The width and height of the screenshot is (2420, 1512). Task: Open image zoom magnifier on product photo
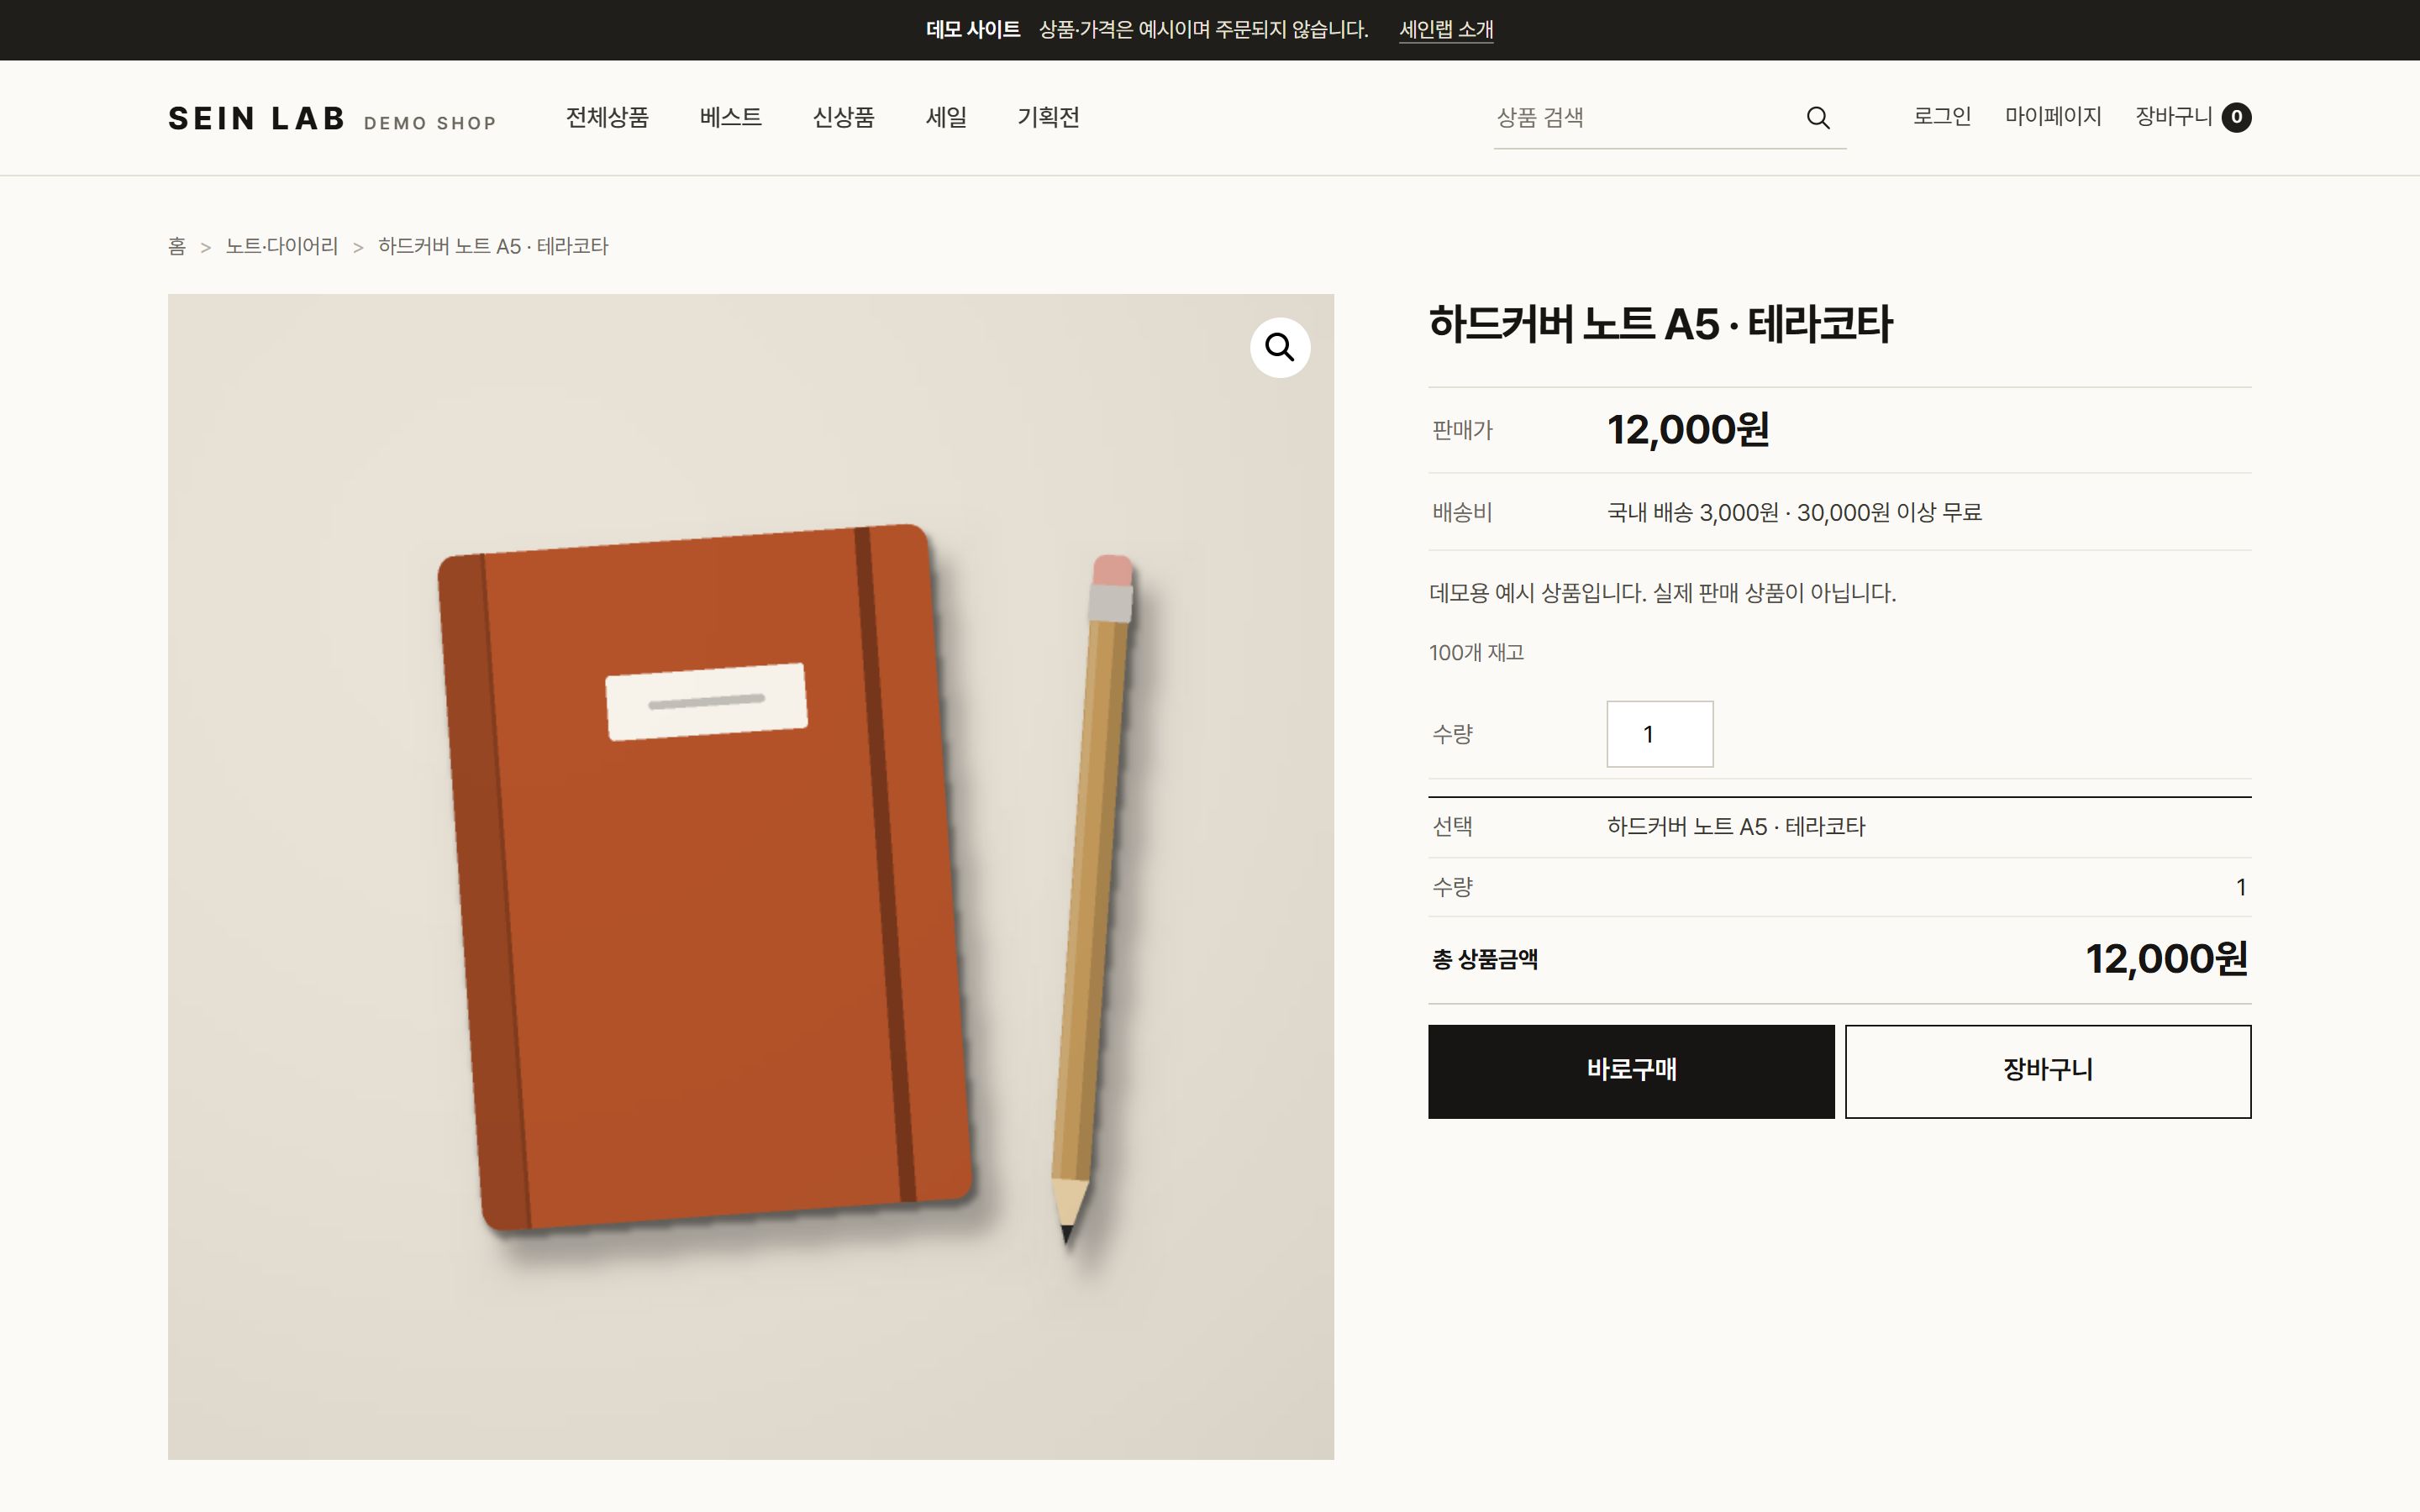[x=1280, y=347]
